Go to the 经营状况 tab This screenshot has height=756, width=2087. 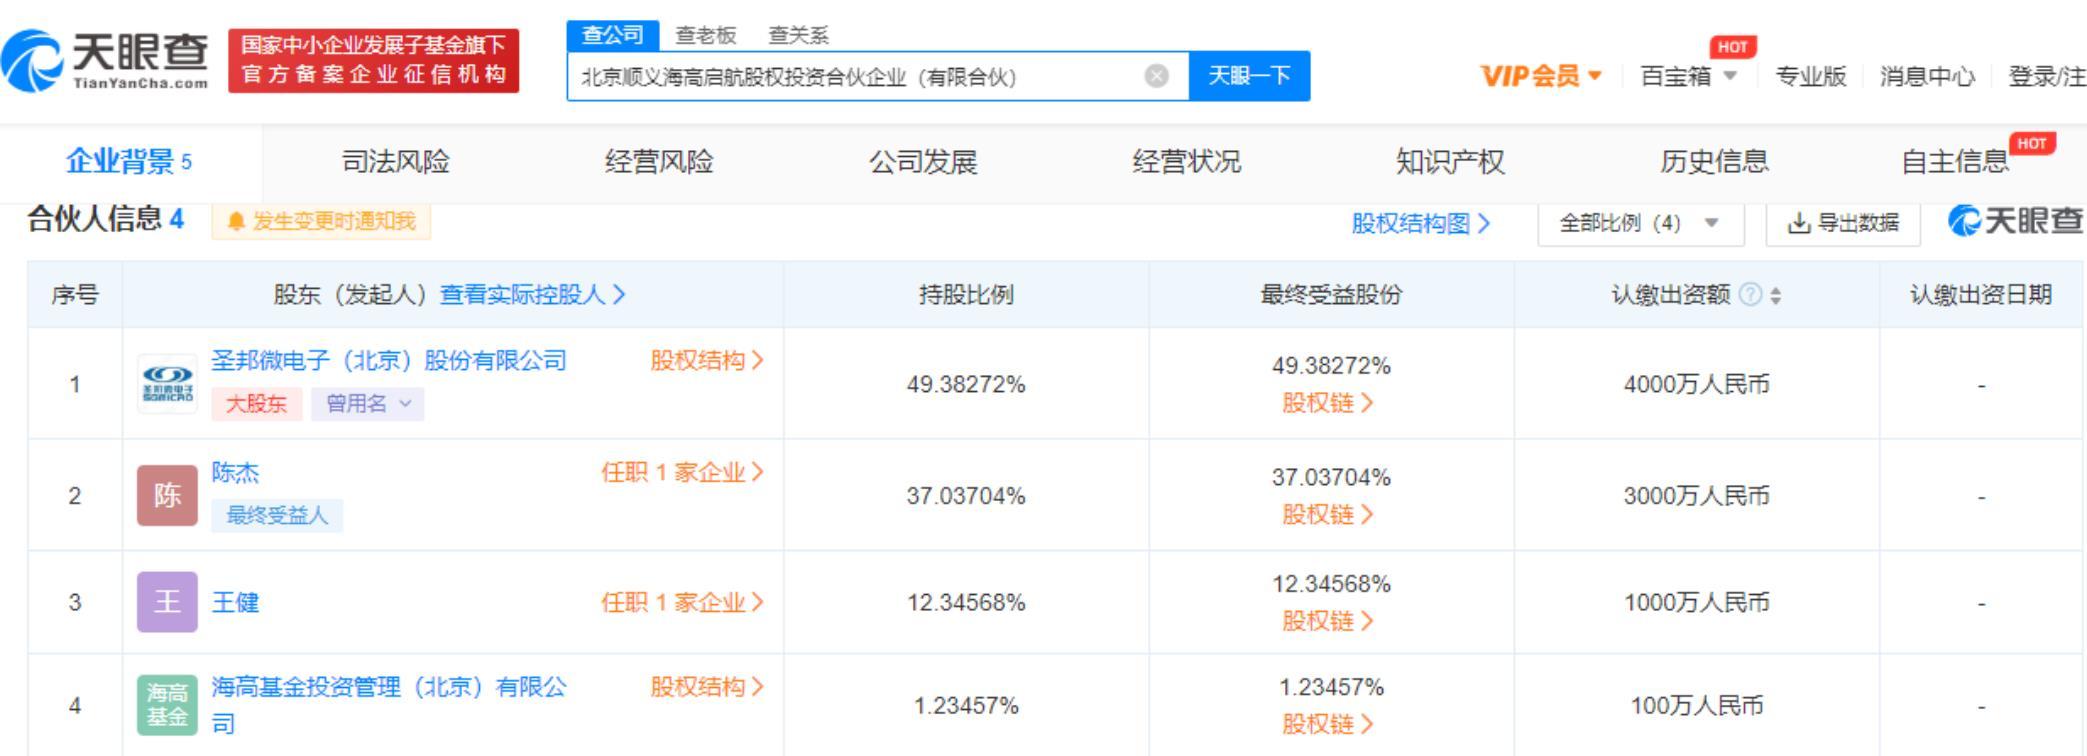point(1187,161)
